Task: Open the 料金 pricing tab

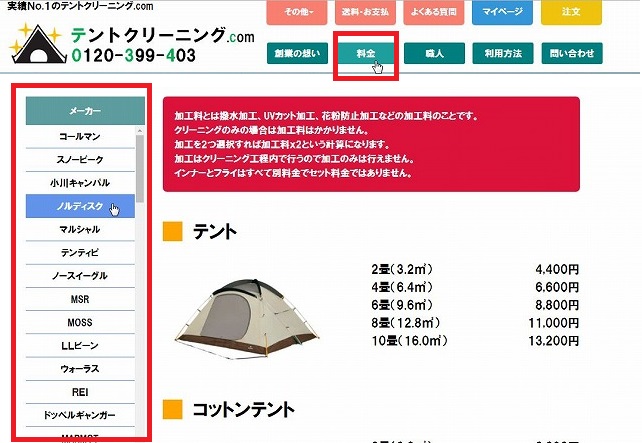Action: click(366, 54)
